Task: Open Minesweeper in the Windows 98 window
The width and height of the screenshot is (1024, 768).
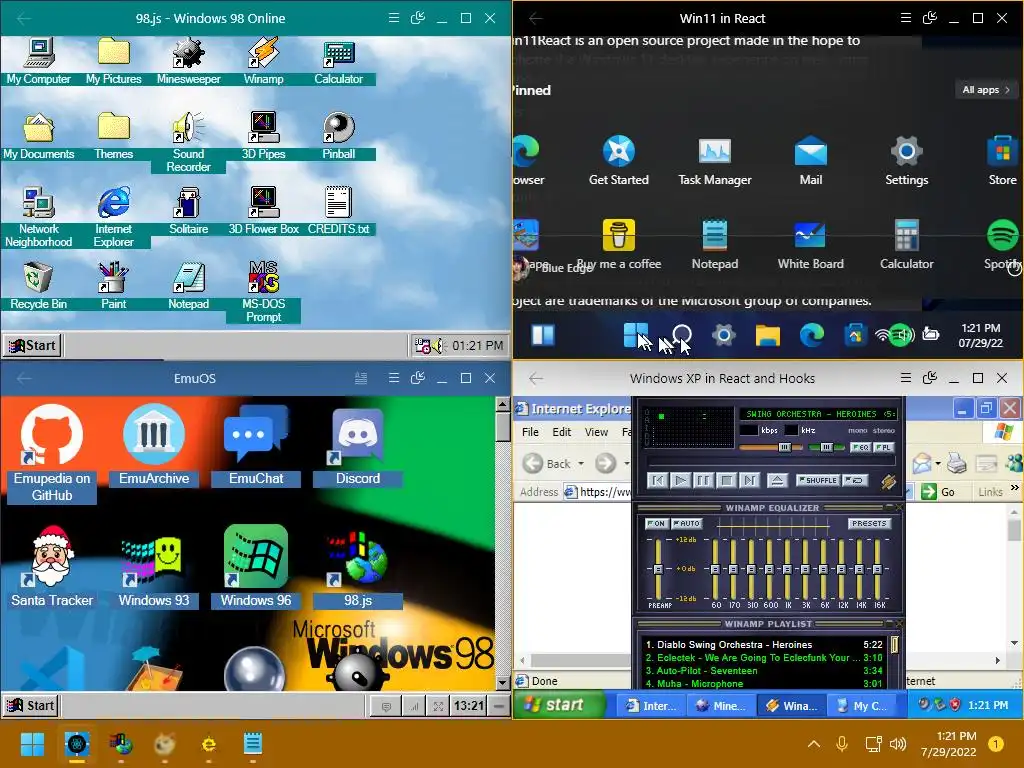Action: coord(188,61)
